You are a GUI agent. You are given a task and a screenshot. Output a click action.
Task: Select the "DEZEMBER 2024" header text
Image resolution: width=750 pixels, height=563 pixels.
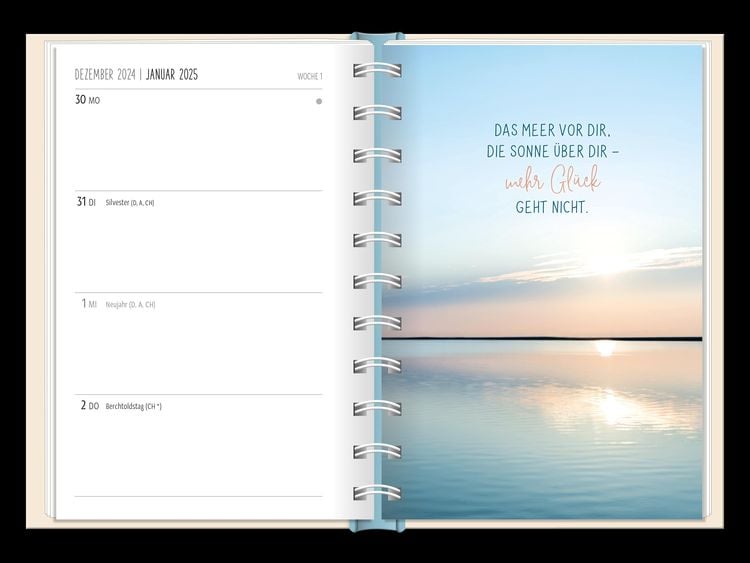[104, 75]
